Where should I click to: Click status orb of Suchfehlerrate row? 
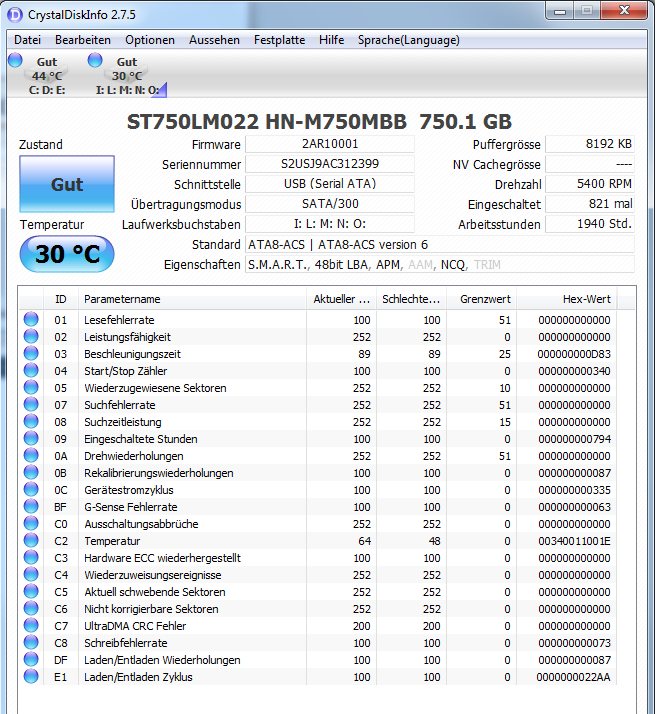31,404
